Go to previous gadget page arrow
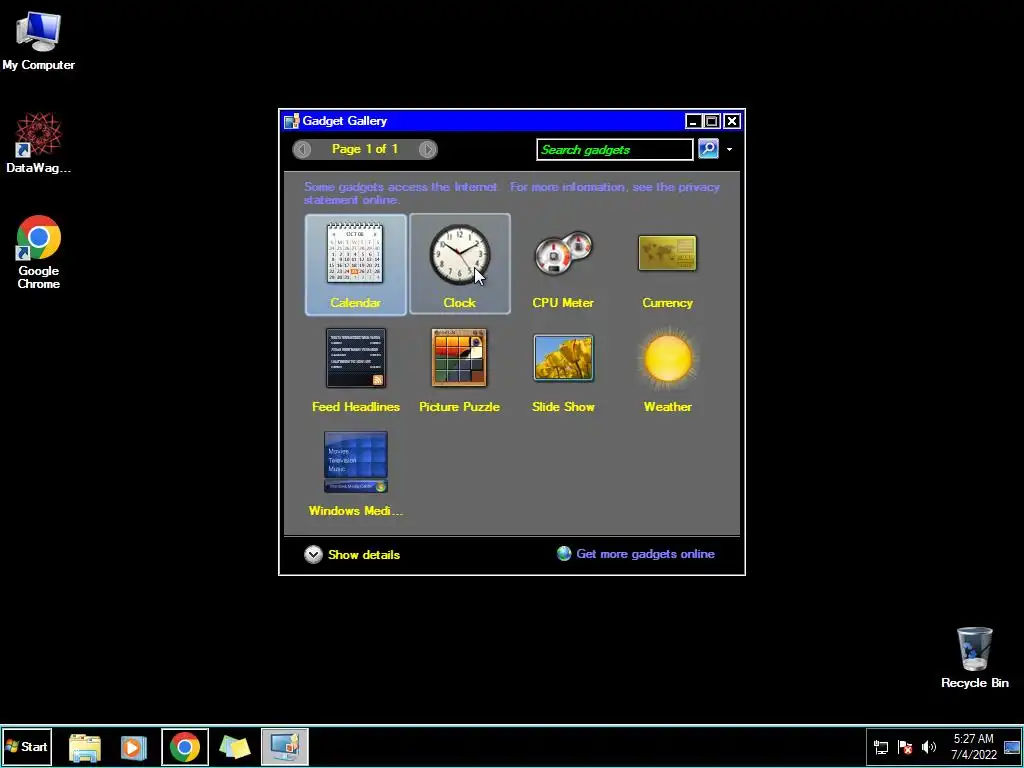 click(302, 150)
